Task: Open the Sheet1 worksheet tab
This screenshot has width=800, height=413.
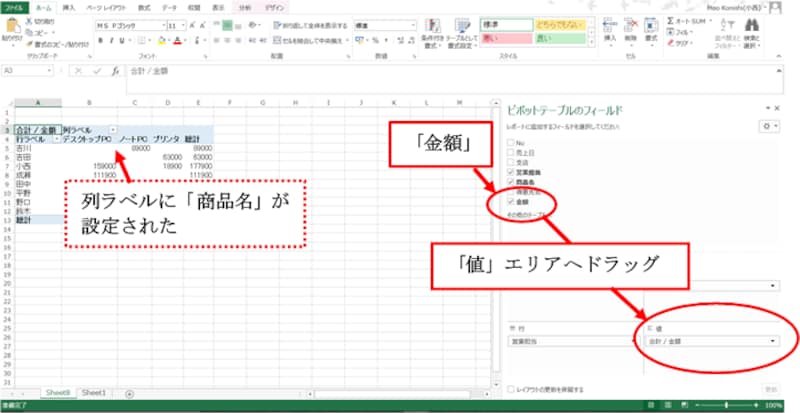Action: (93, 392)
